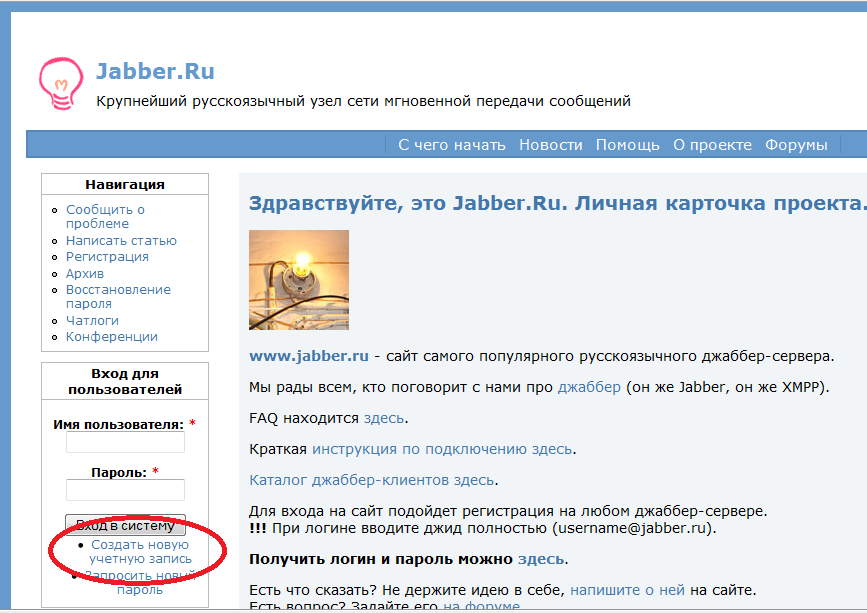
Task: Follow the "джаббер" link in the text
Action: pyautogui.click(x=589, y=387)
